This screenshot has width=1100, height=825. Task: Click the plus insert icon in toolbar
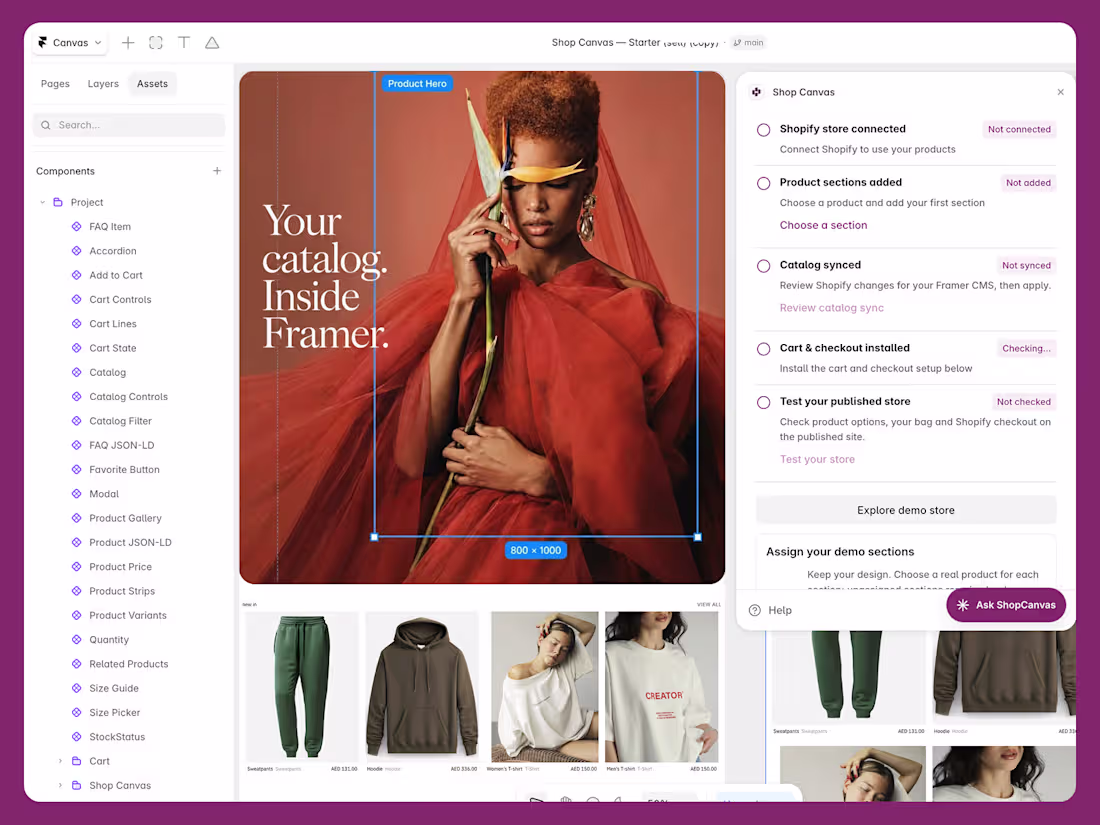pyautogui.click(x=128, y=43)
